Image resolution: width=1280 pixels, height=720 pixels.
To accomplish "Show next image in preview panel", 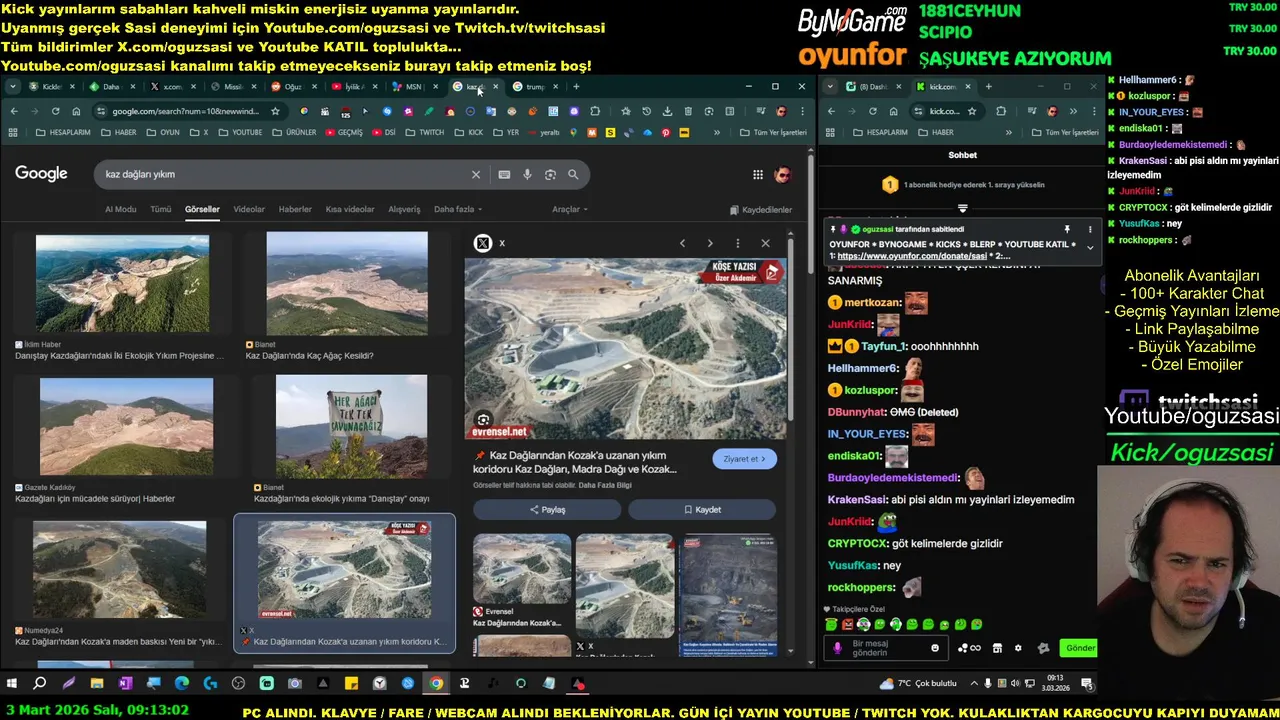I will (710, 243).
